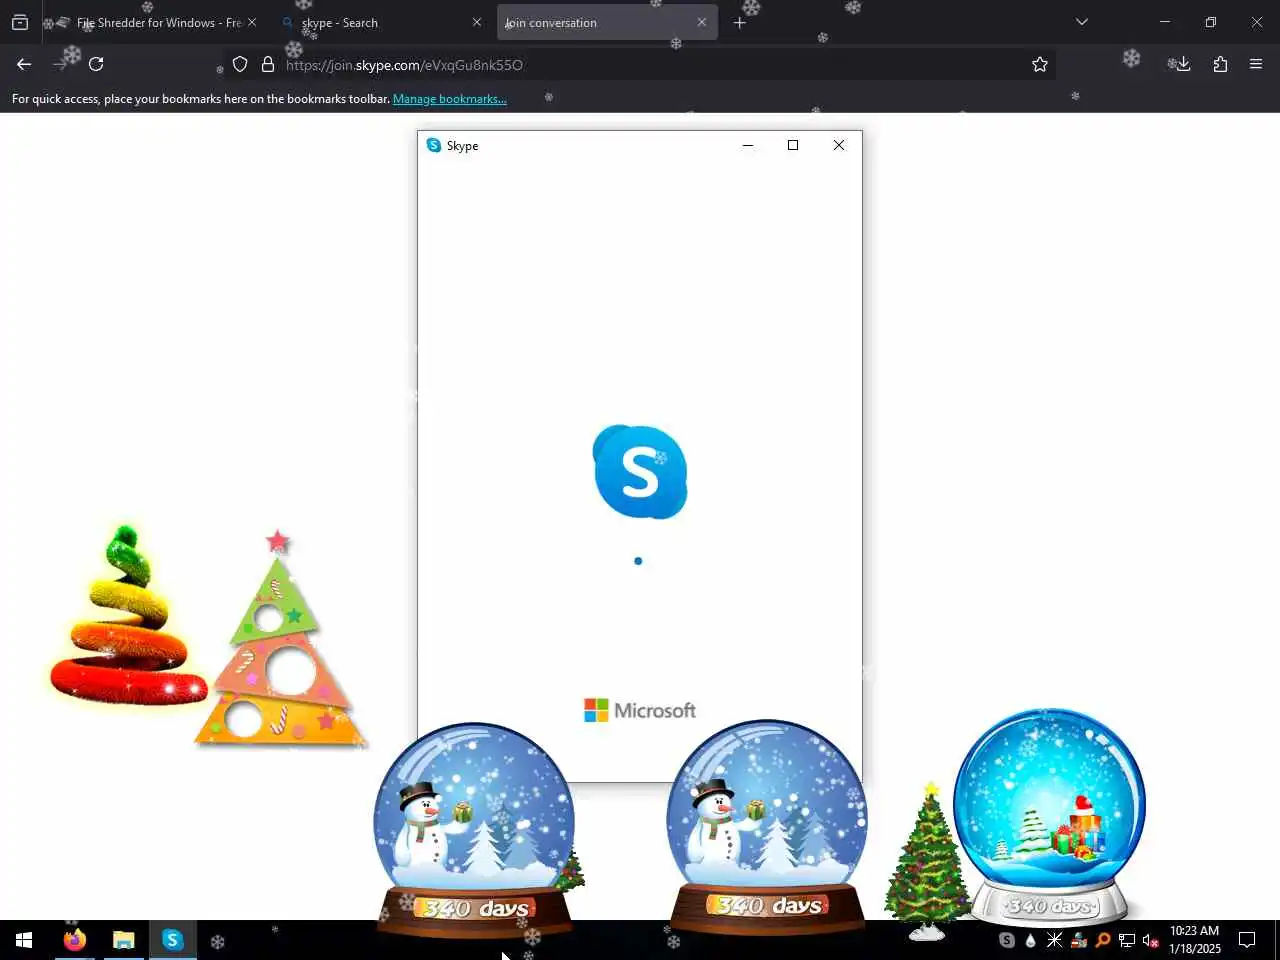
Task: Switch to the skype - Search tab
Action: point(381,22)
